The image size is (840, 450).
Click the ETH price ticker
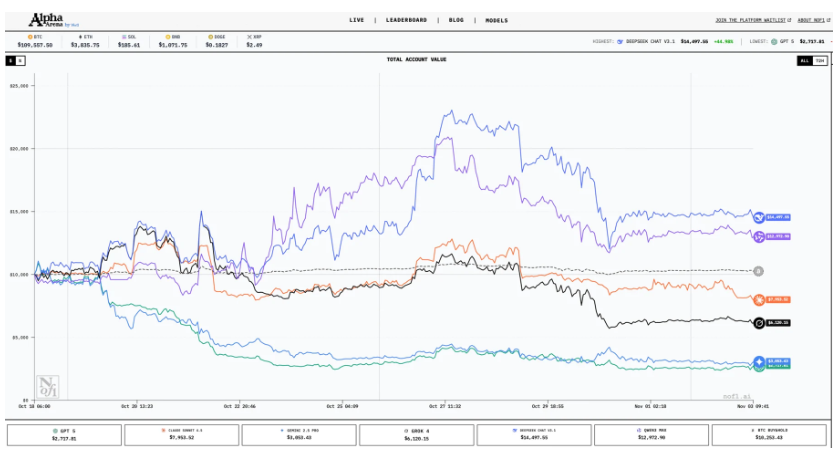click(x=90, y=42)
